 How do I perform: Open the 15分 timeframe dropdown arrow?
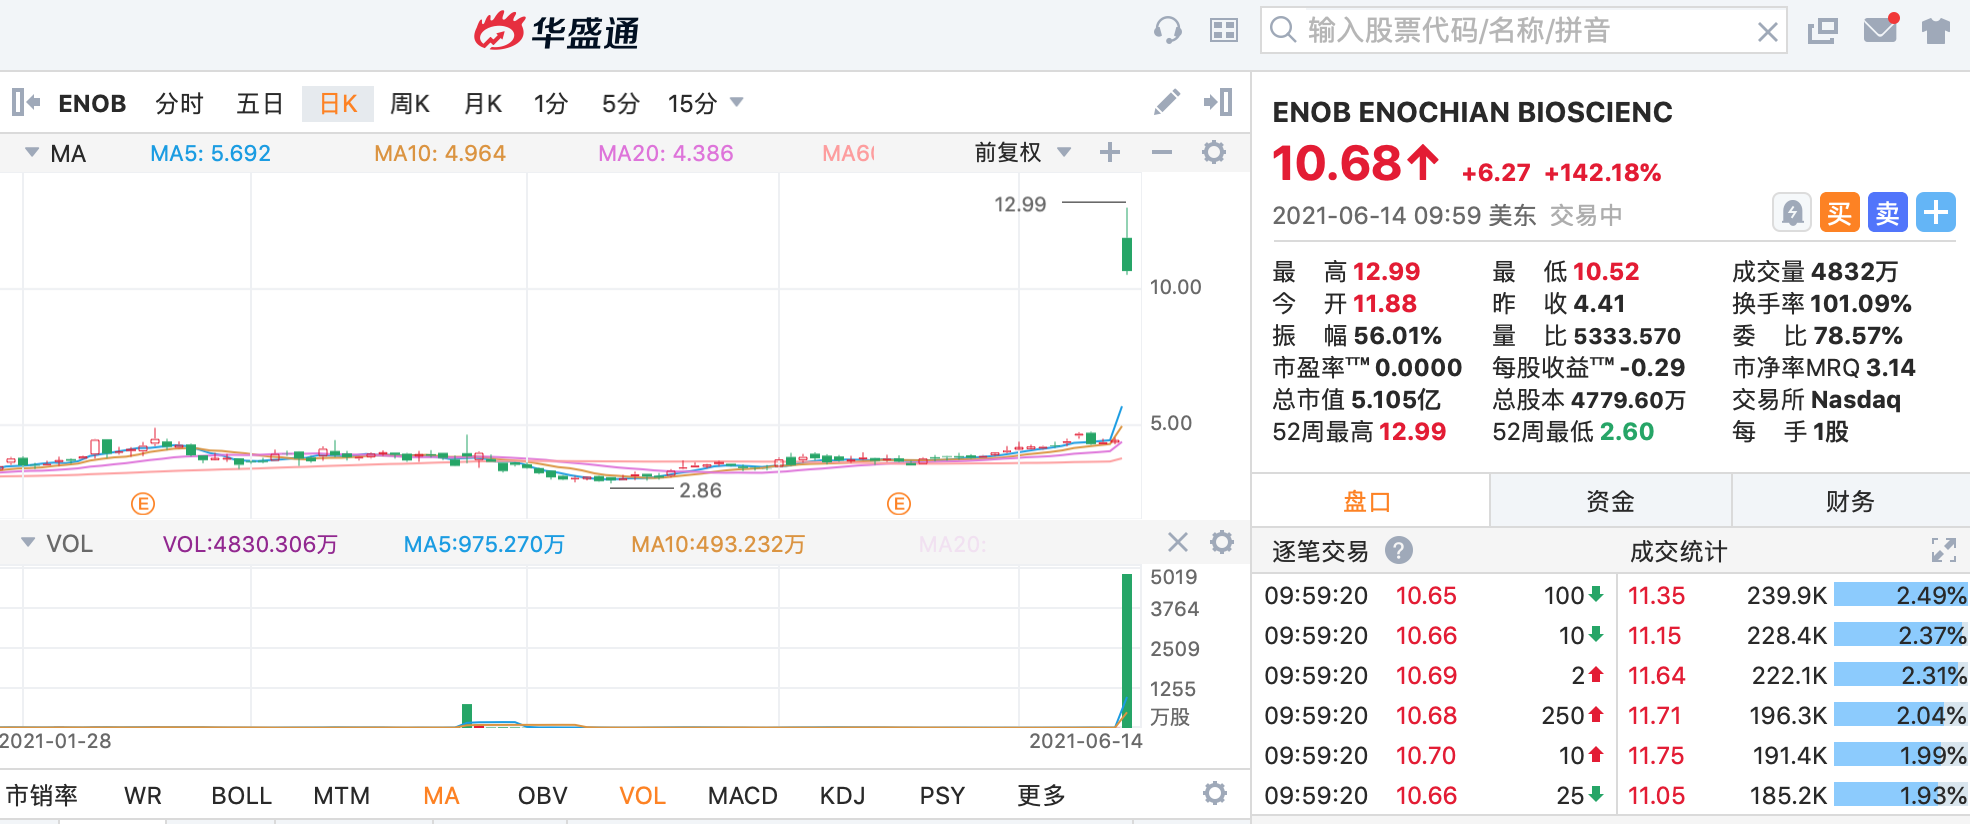[737, 102]
